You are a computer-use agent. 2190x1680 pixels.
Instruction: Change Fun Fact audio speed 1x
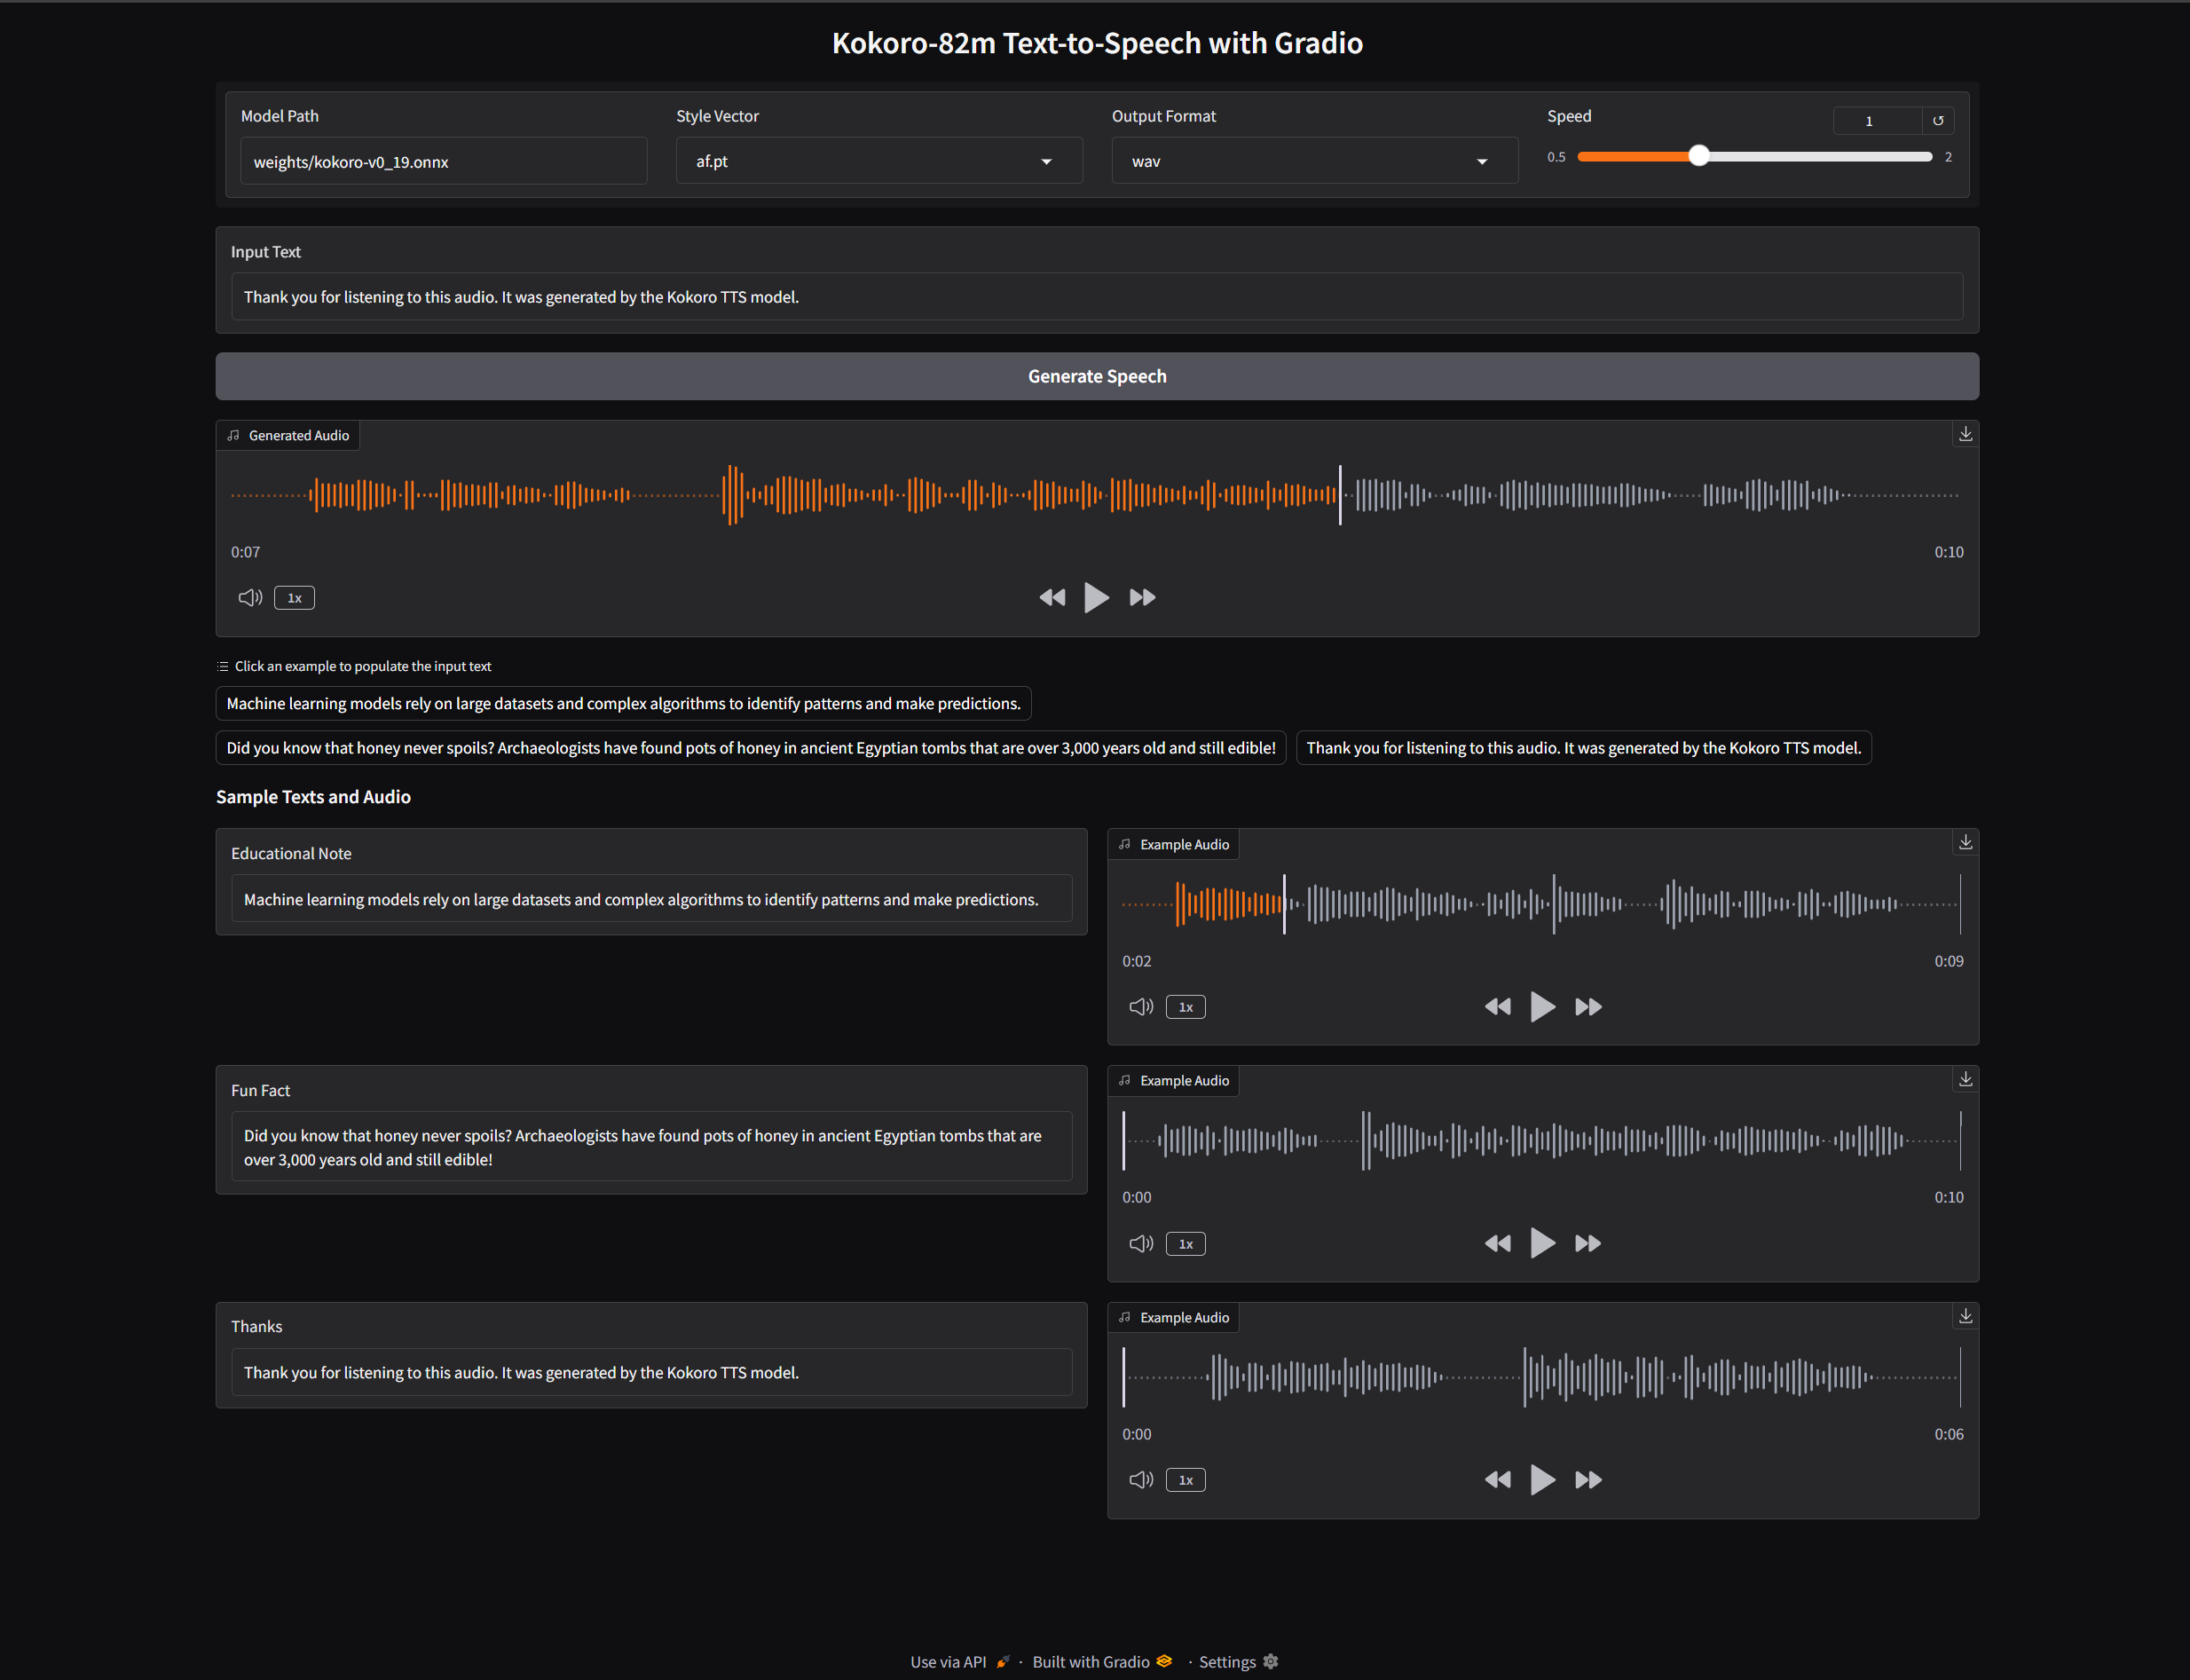[1185, 1244]
